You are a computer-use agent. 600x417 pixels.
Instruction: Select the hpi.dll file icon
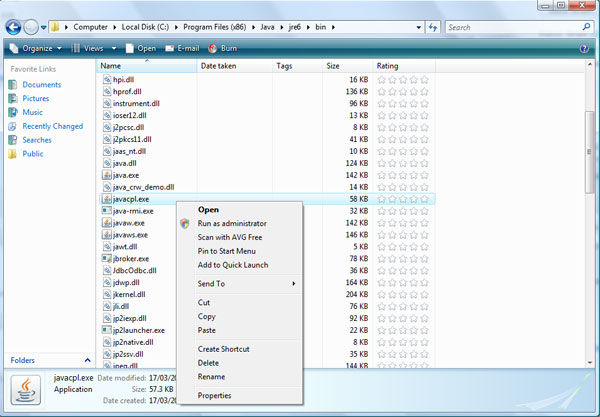107,80
